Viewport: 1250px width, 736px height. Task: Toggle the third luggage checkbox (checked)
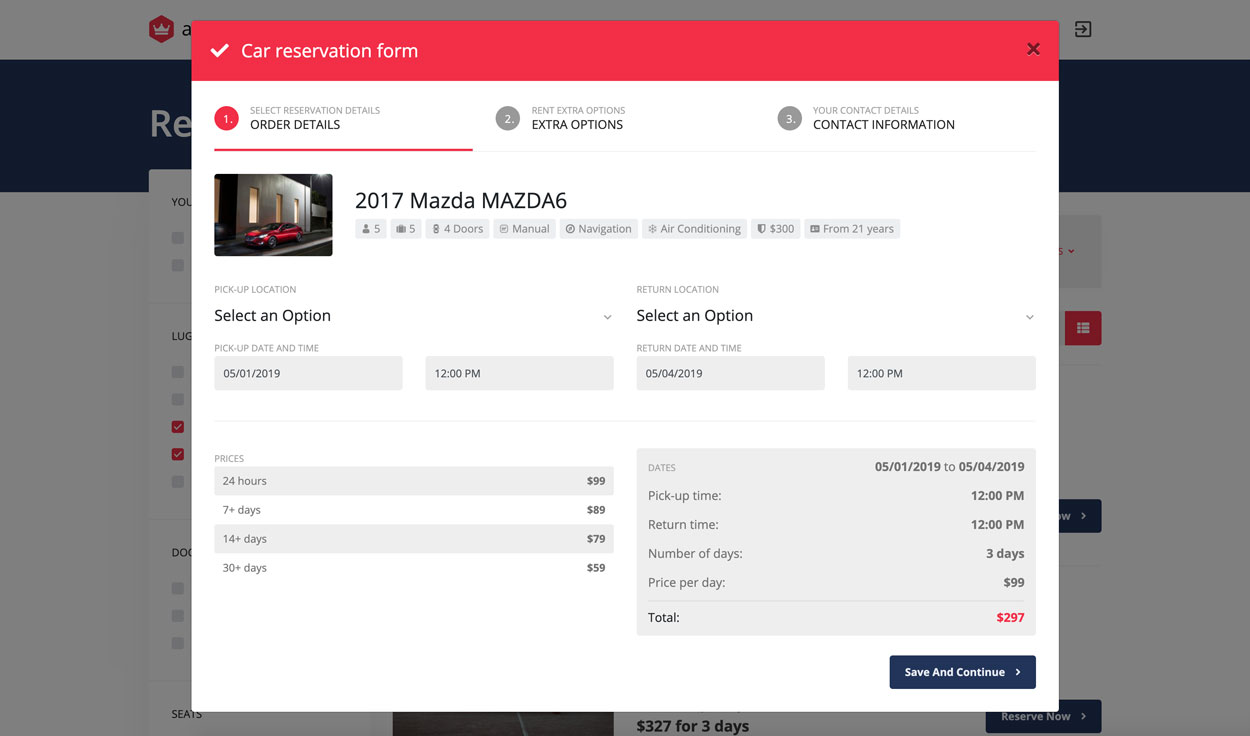(177, 427)
